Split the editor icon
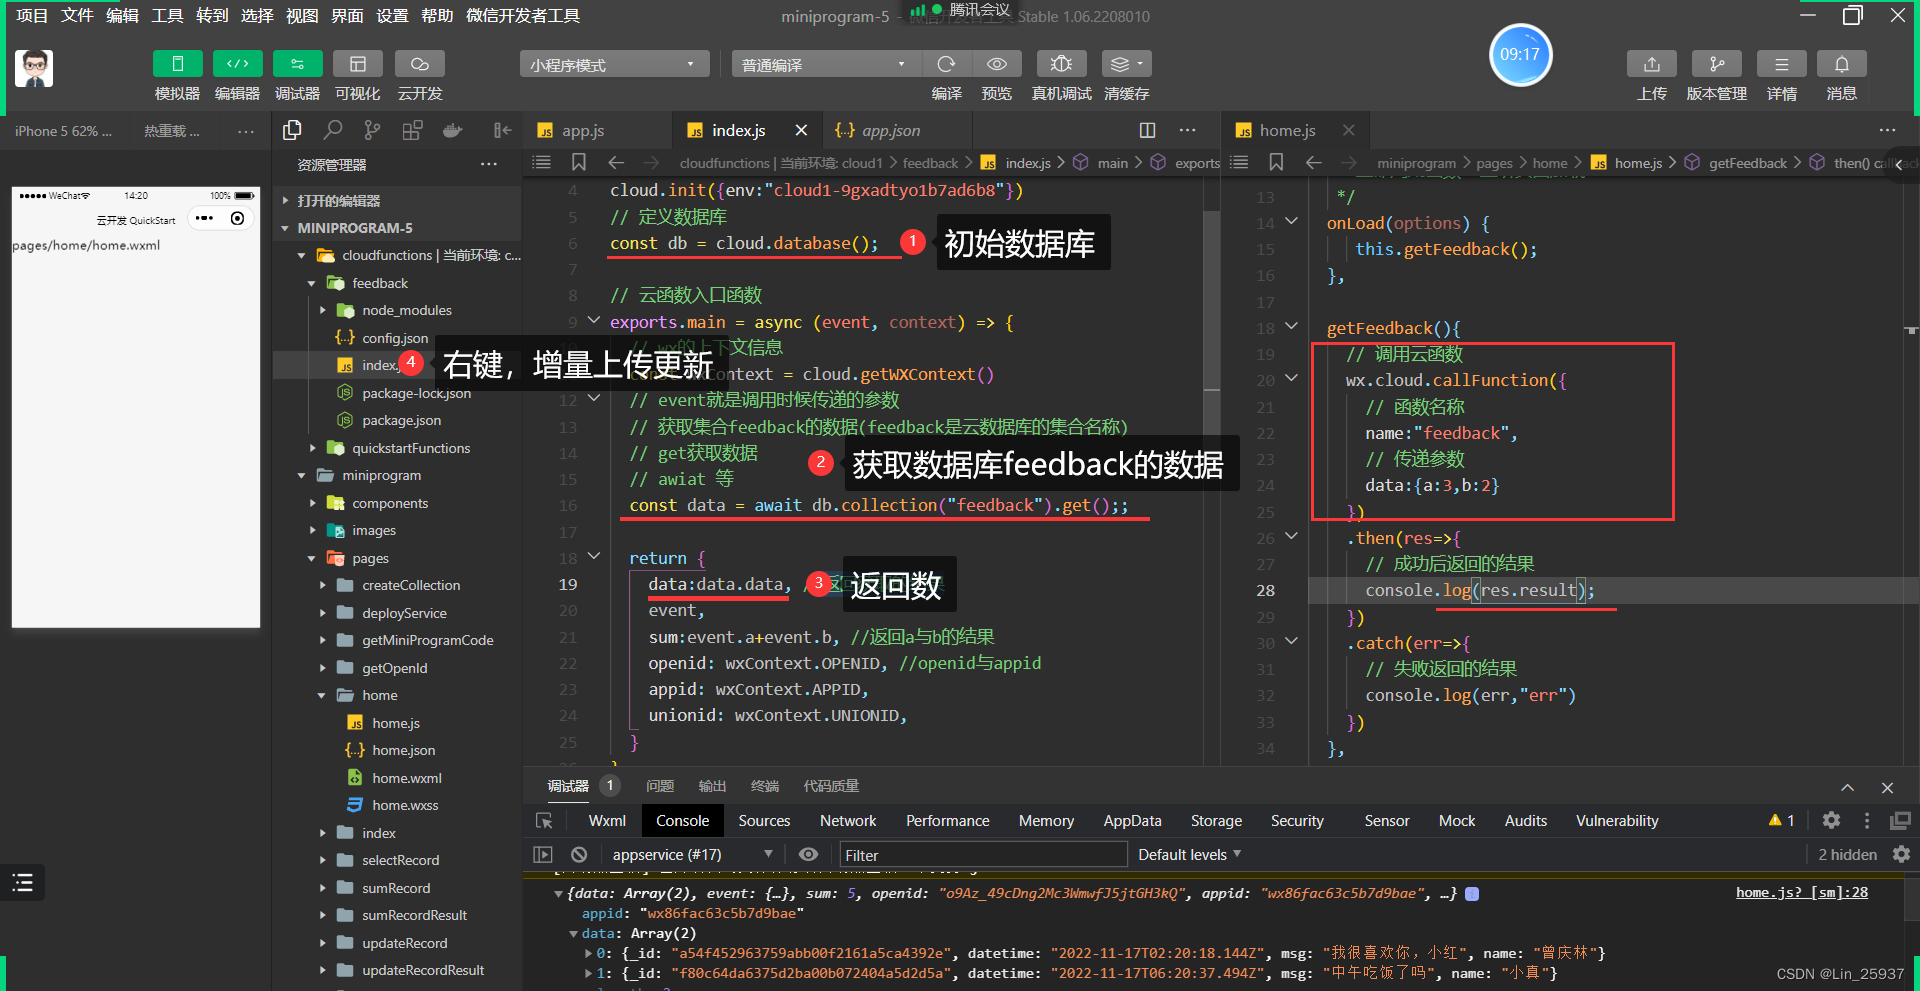The height and width of the screenshot is (991, 1920). [x=1147, y=130]
